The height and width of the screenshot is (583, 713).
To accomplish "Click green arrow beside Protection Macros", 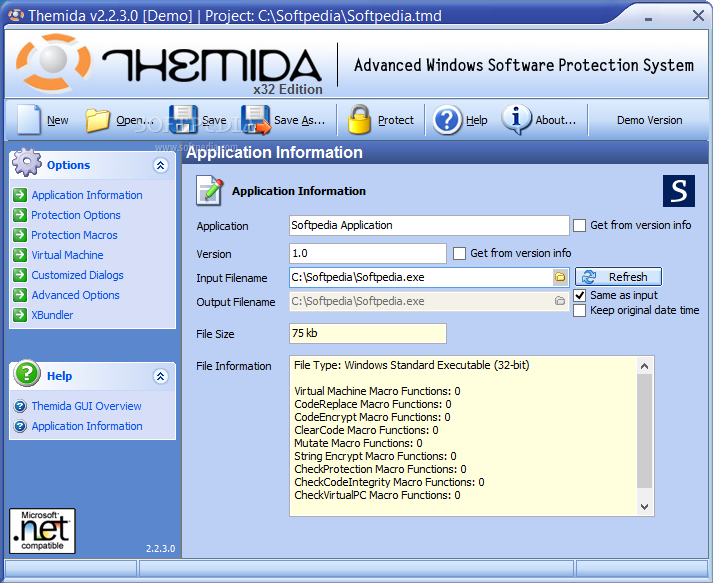I will coord(20,235).
